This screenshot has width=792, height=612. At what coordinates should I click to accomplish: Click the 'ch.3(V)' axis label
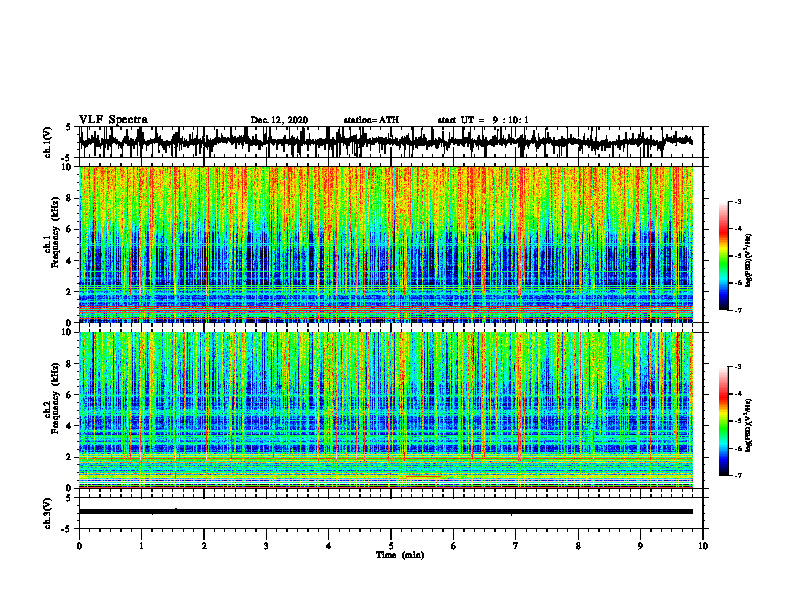pyautogui.click(x=48, y=513)
